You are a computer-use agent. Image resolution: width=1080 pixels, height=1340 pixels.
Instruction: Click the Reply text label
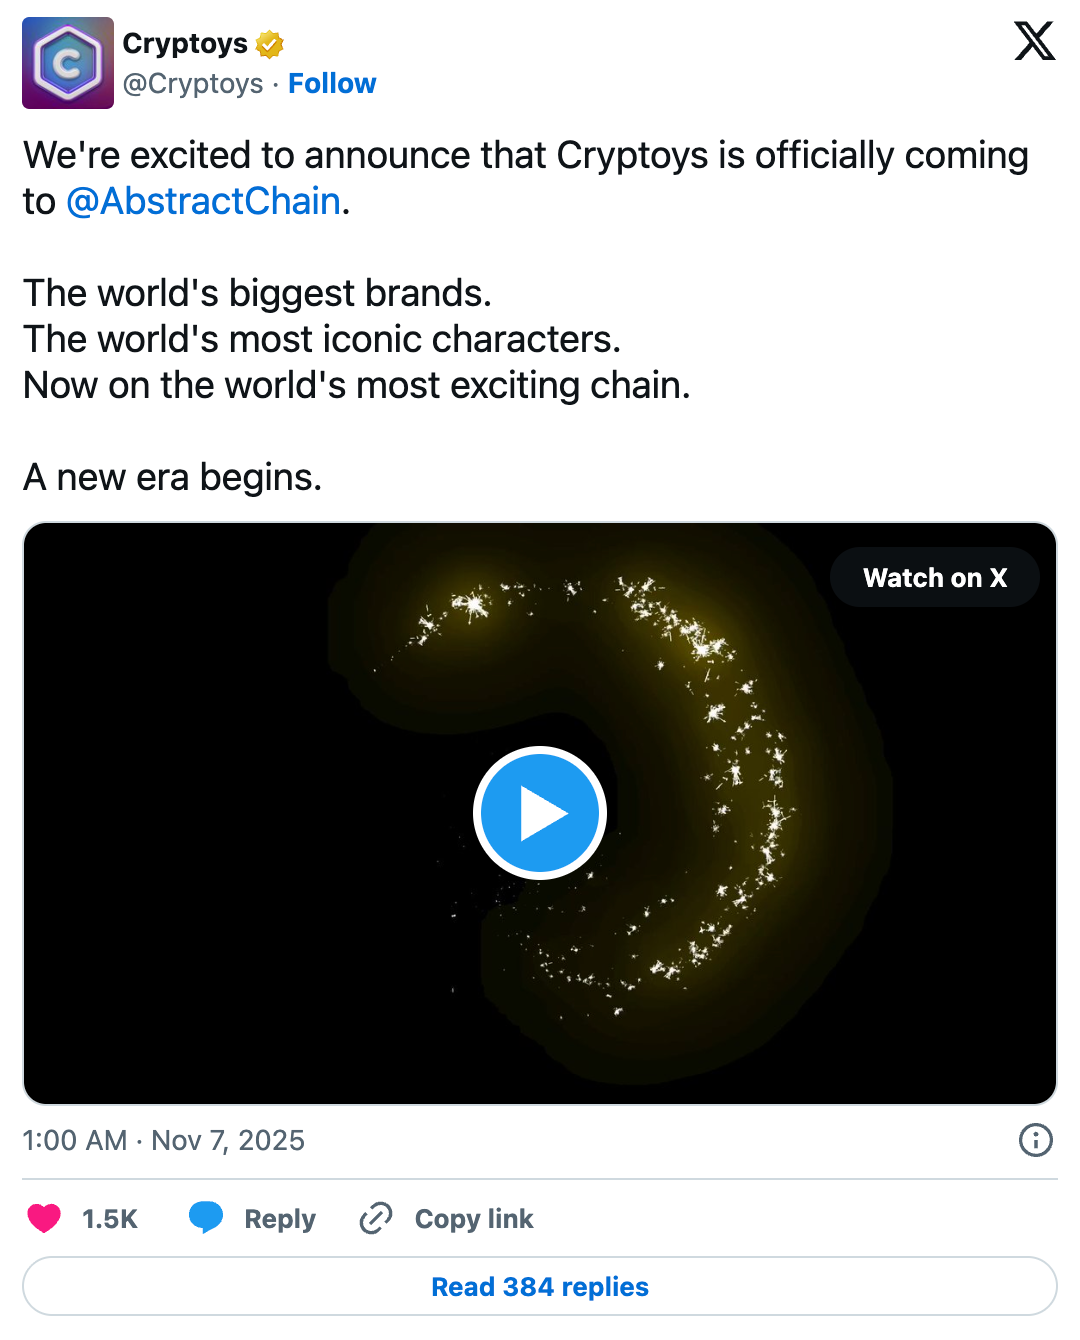[280, 1219]
